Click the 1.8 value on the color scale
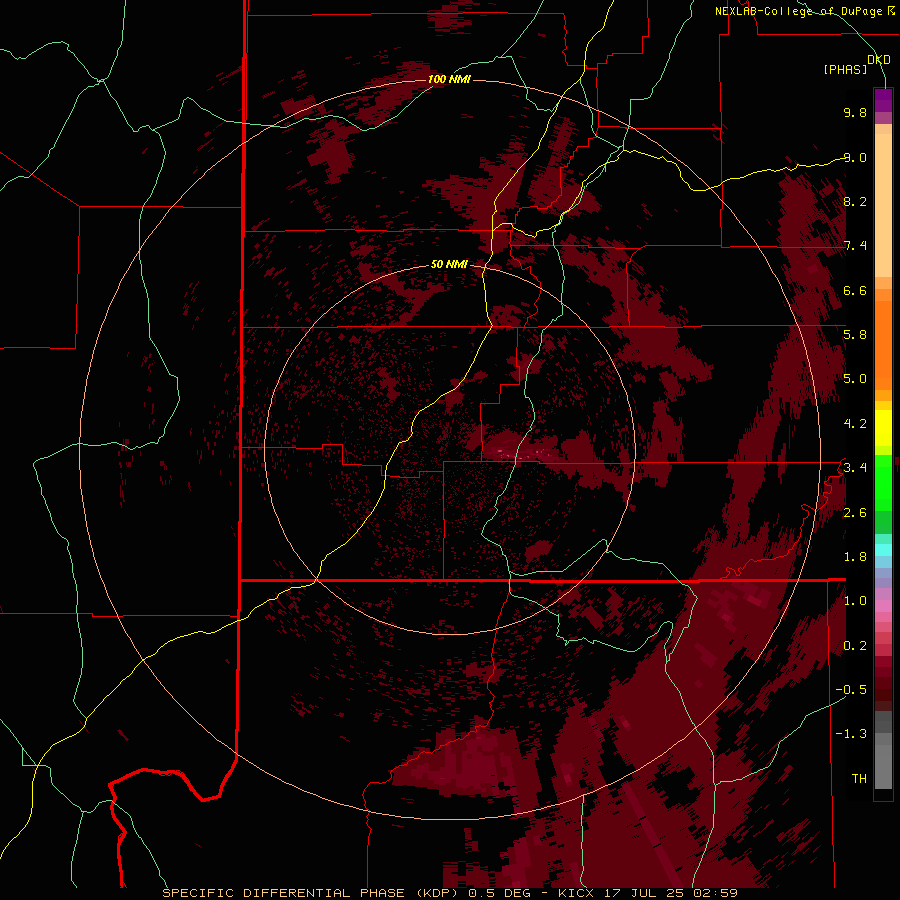The image size is (900, 900). coord(855,557)
